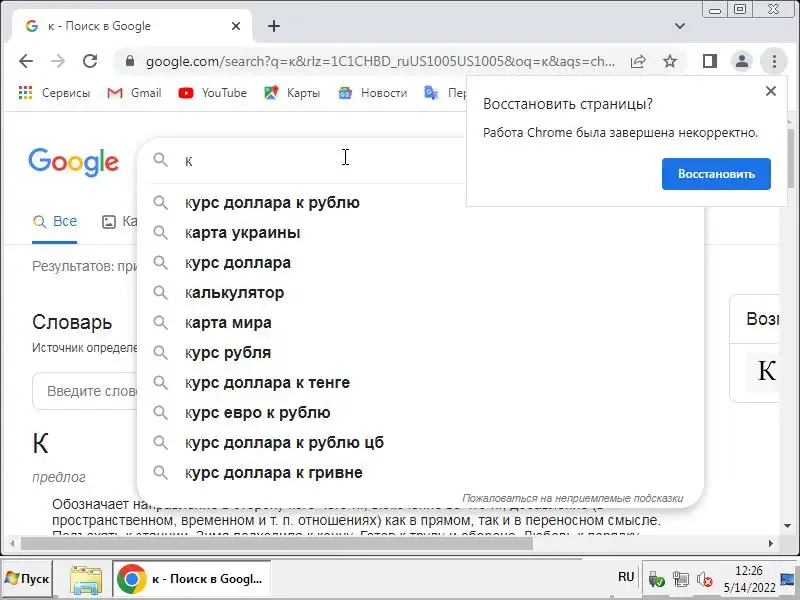The height and width of the screenshot is (600, 800).
Task: Bookmark this page with the star icon
Action: click(670, 61)
